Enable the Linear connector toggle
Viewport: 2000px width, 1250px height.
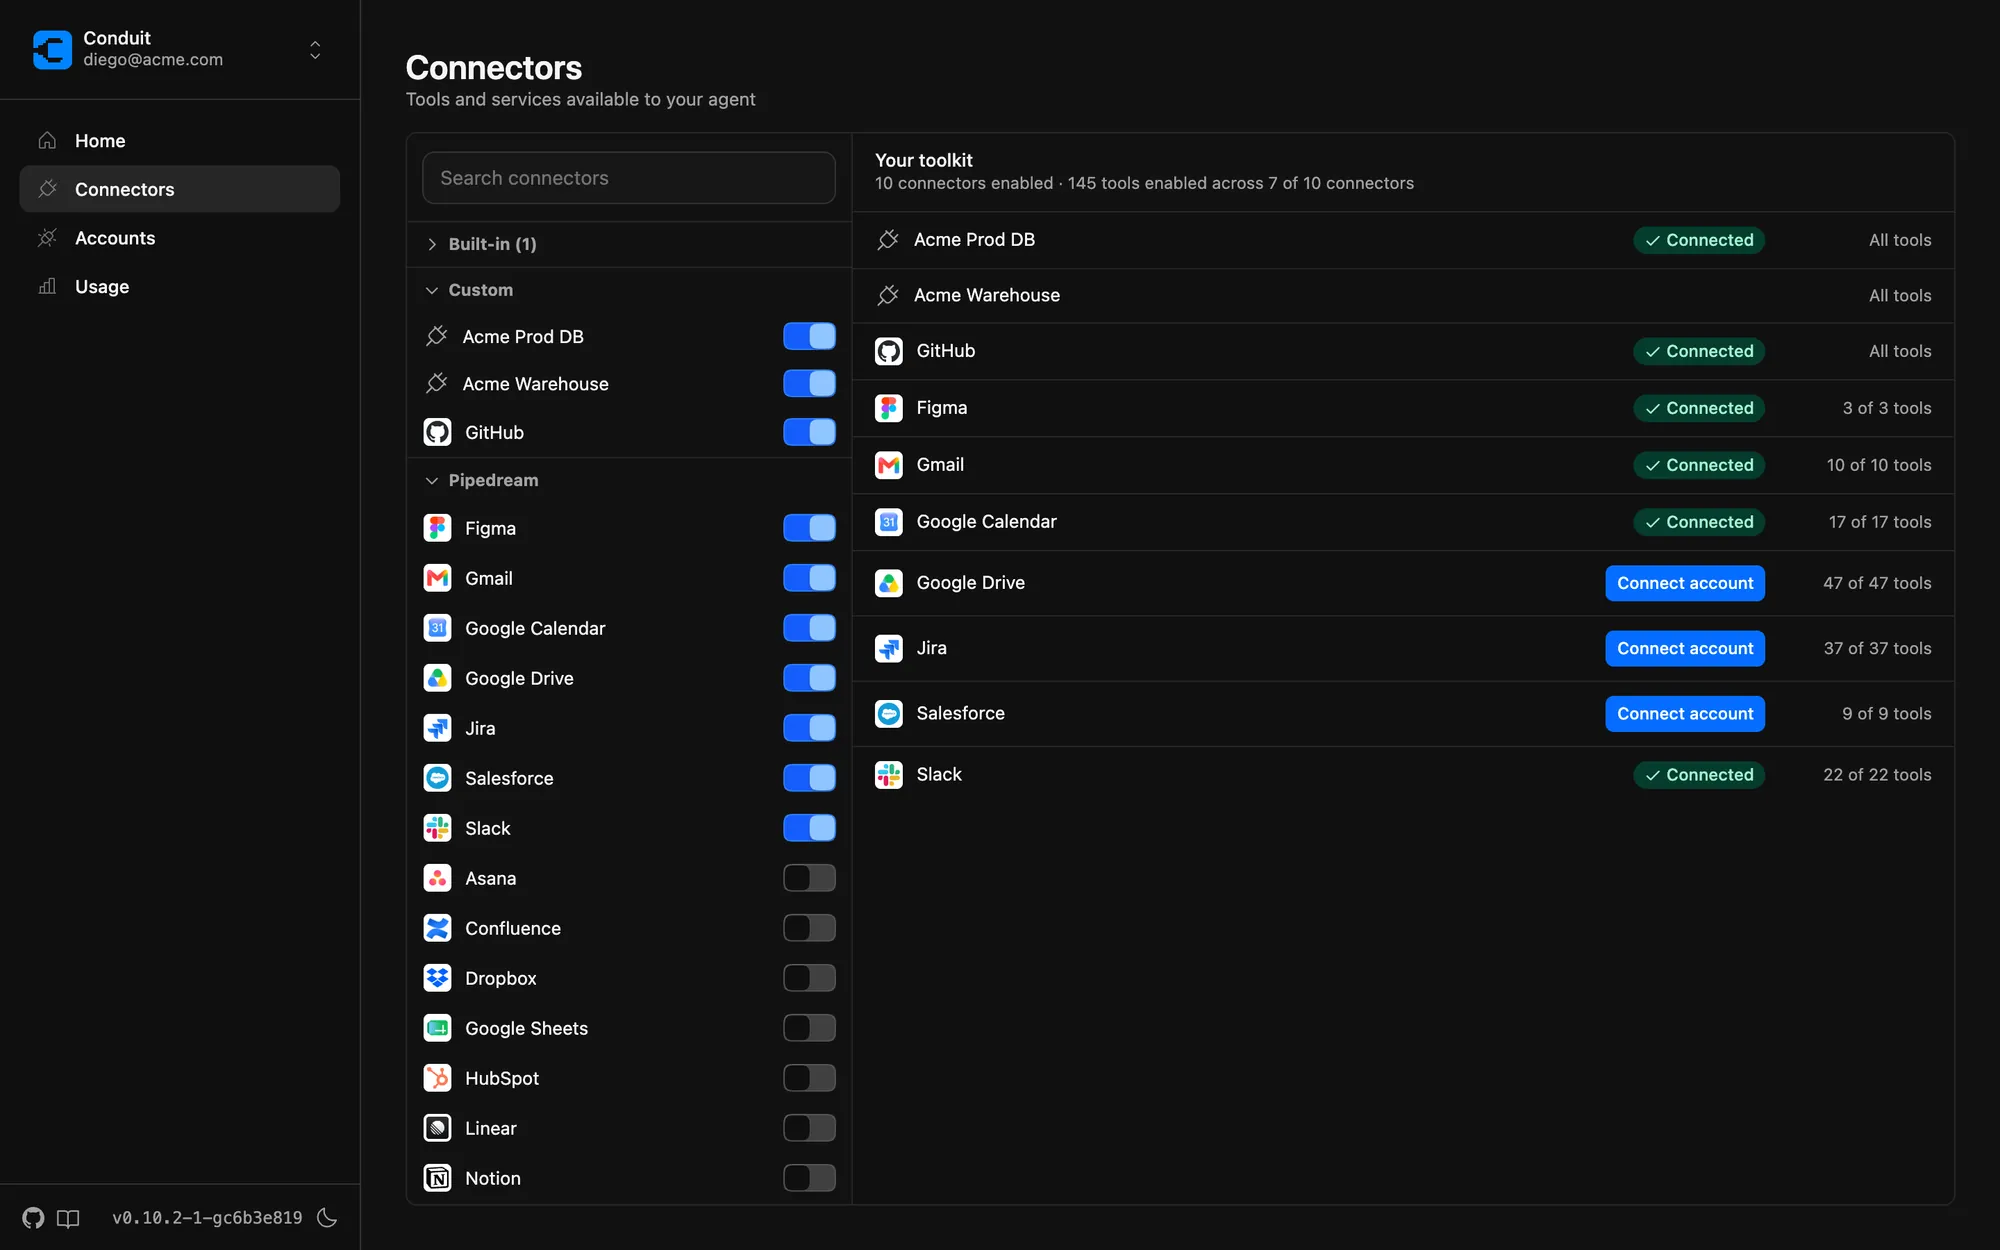(809, 1128)
